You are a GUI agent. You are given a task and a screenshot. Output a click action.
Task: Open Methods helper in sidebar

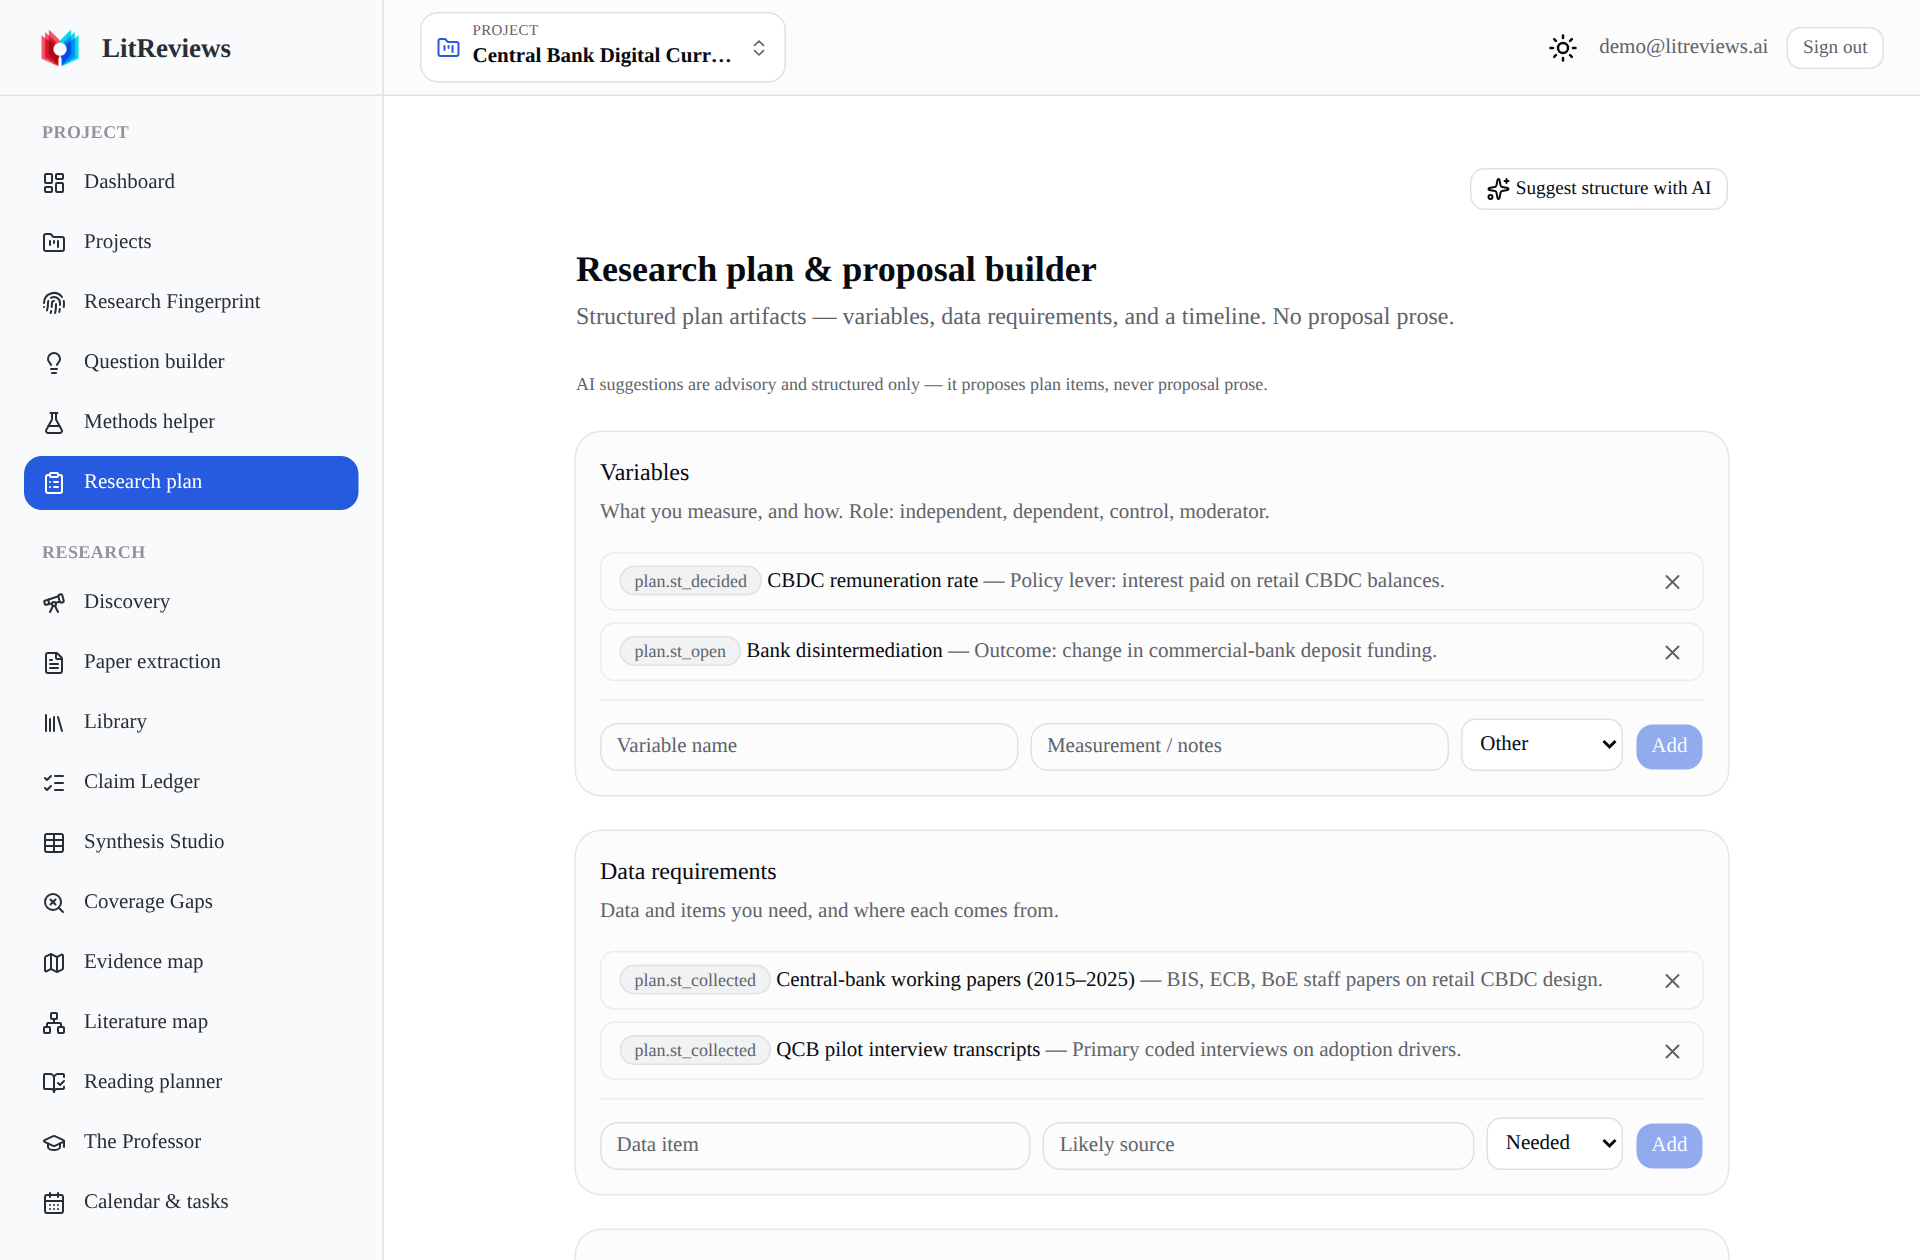pyautogui.click(x=191, y=422)
